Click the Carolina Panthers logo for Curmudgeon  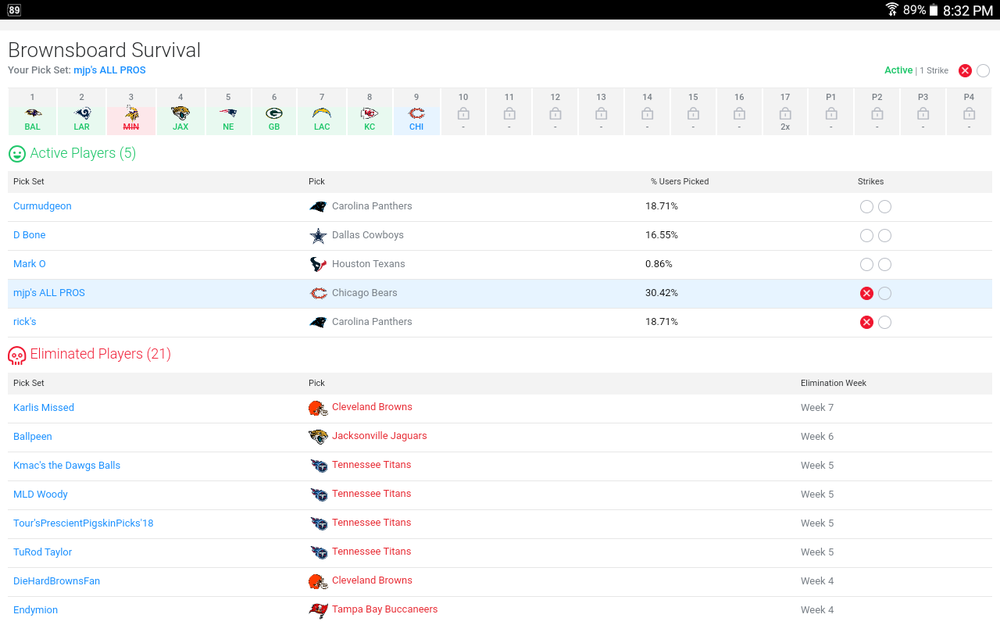click(318, 207)
